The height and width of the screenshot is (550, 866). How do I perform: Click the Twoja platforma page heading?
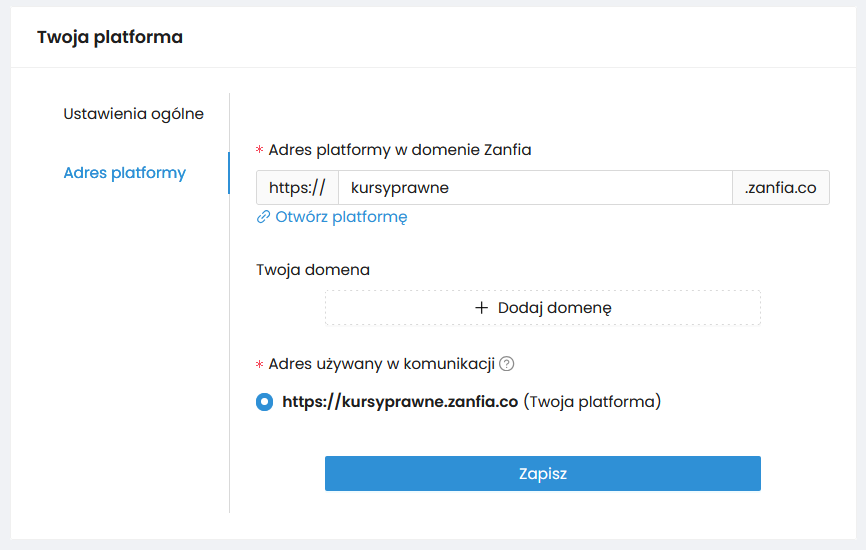coord(110,38)
